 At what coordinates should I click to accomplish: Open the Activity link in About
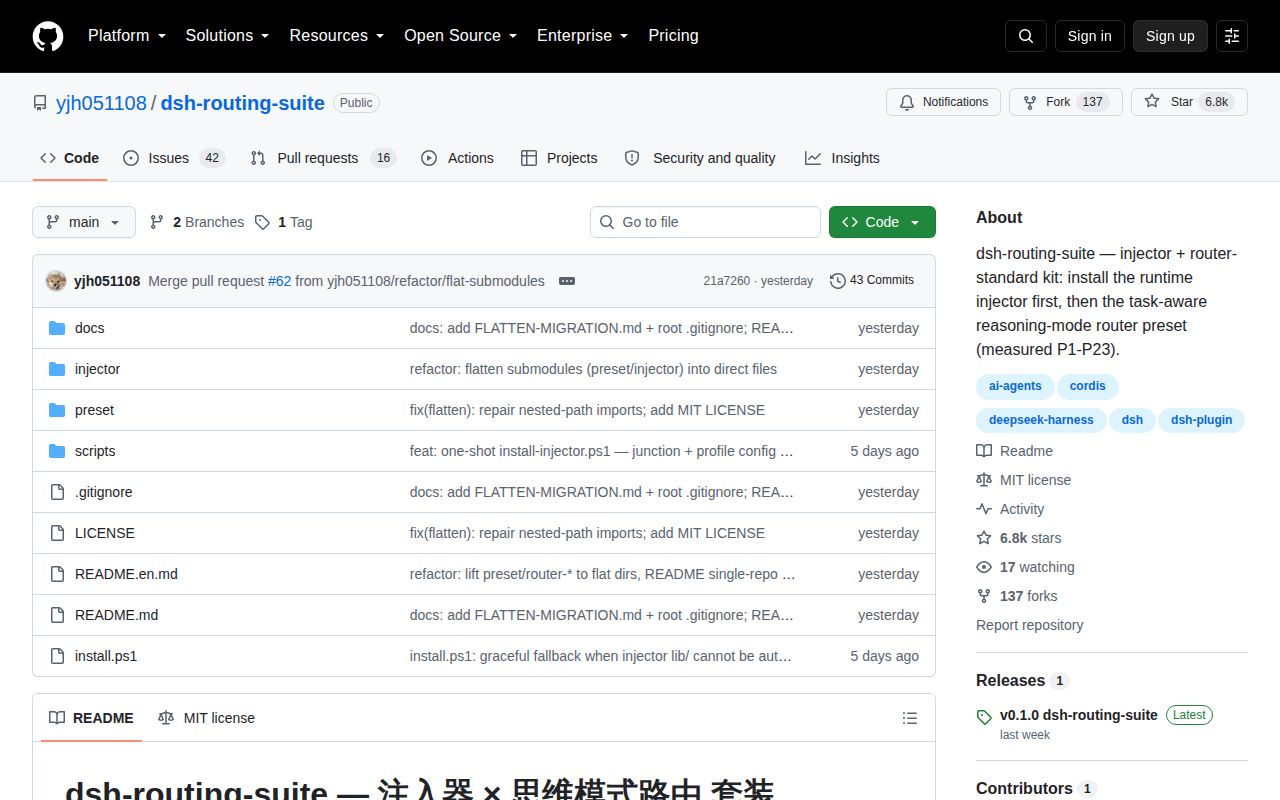[x=1010, y=509]
